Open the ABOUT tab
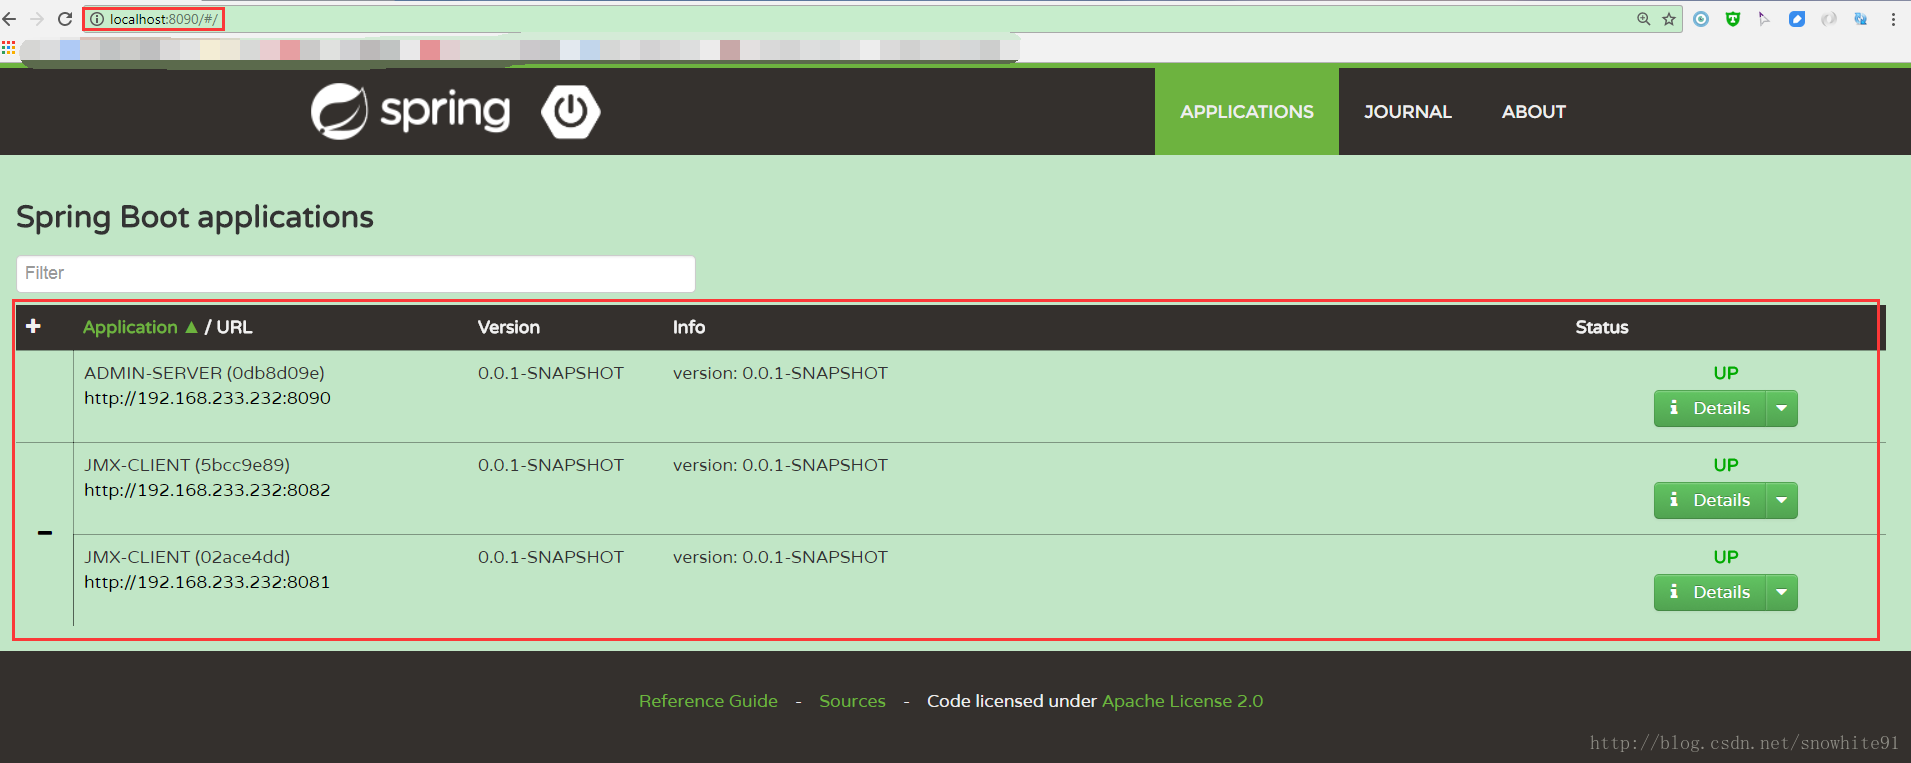Viewport: 1911px width, 763px height. (1533, 111)
